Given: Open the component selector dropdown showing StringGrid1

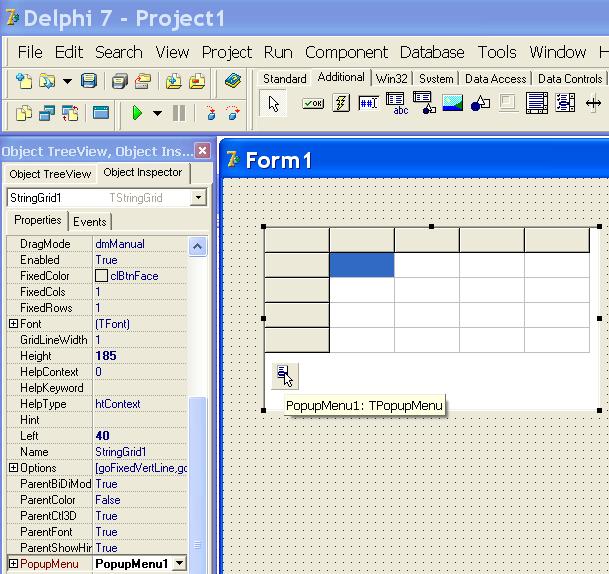Looking at the screenshot, I should (198, 197).
